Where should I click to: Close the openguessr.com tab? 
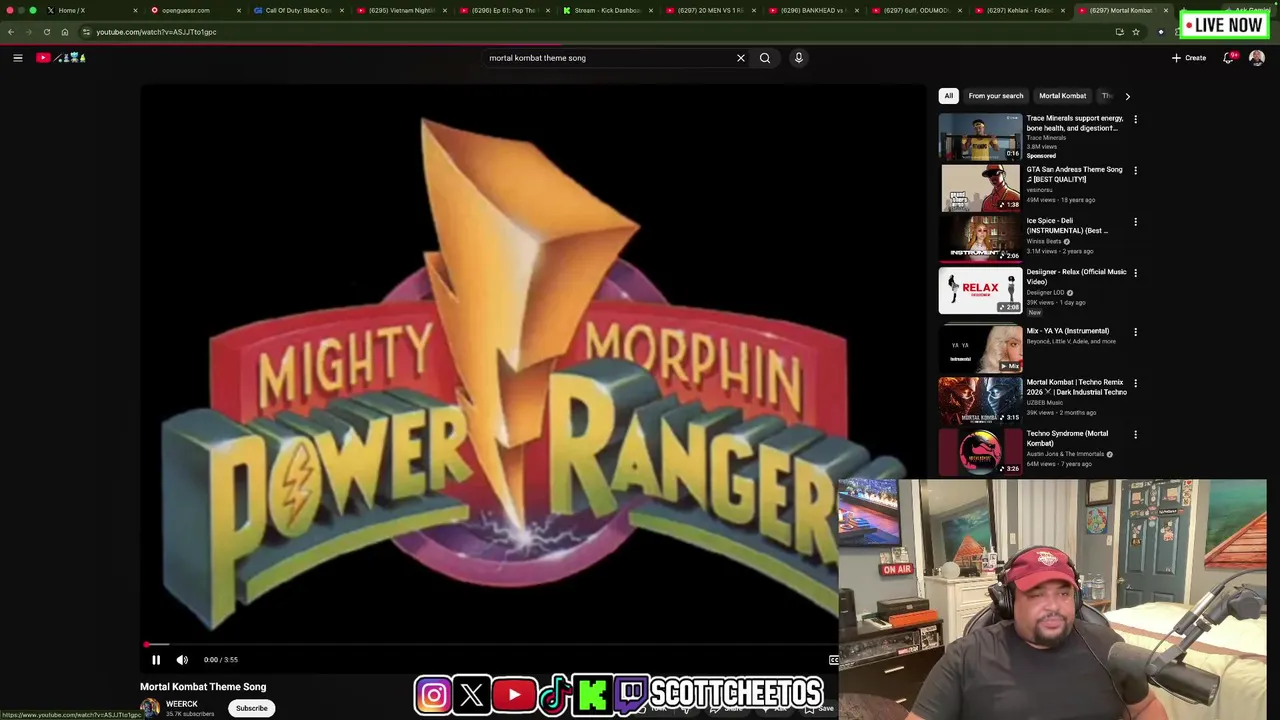click(238, 10)
